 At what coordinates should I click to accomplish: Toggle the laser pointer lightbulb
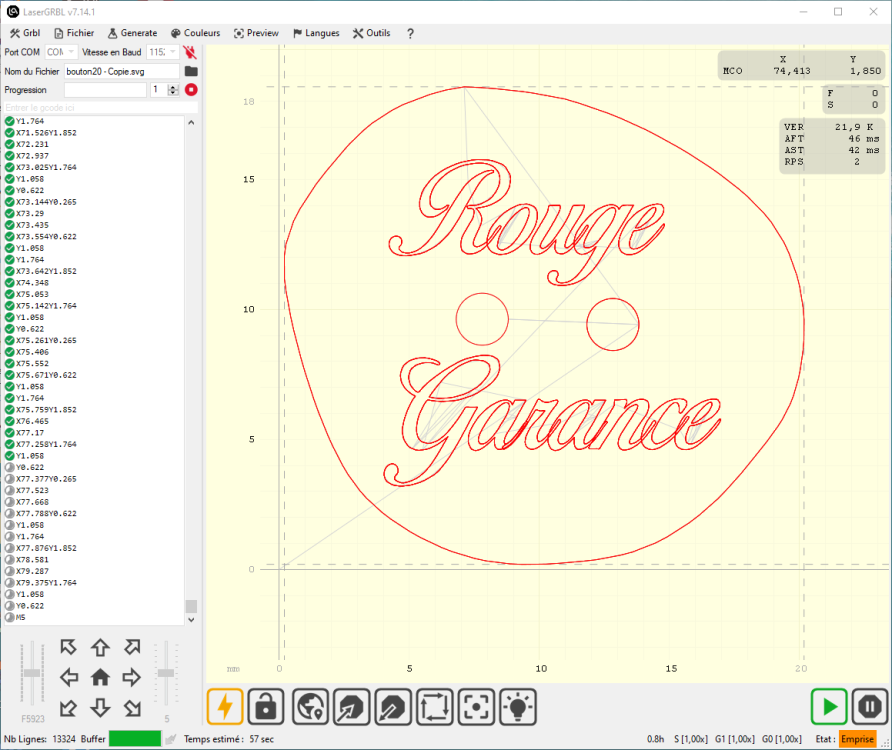pos(518,707)
